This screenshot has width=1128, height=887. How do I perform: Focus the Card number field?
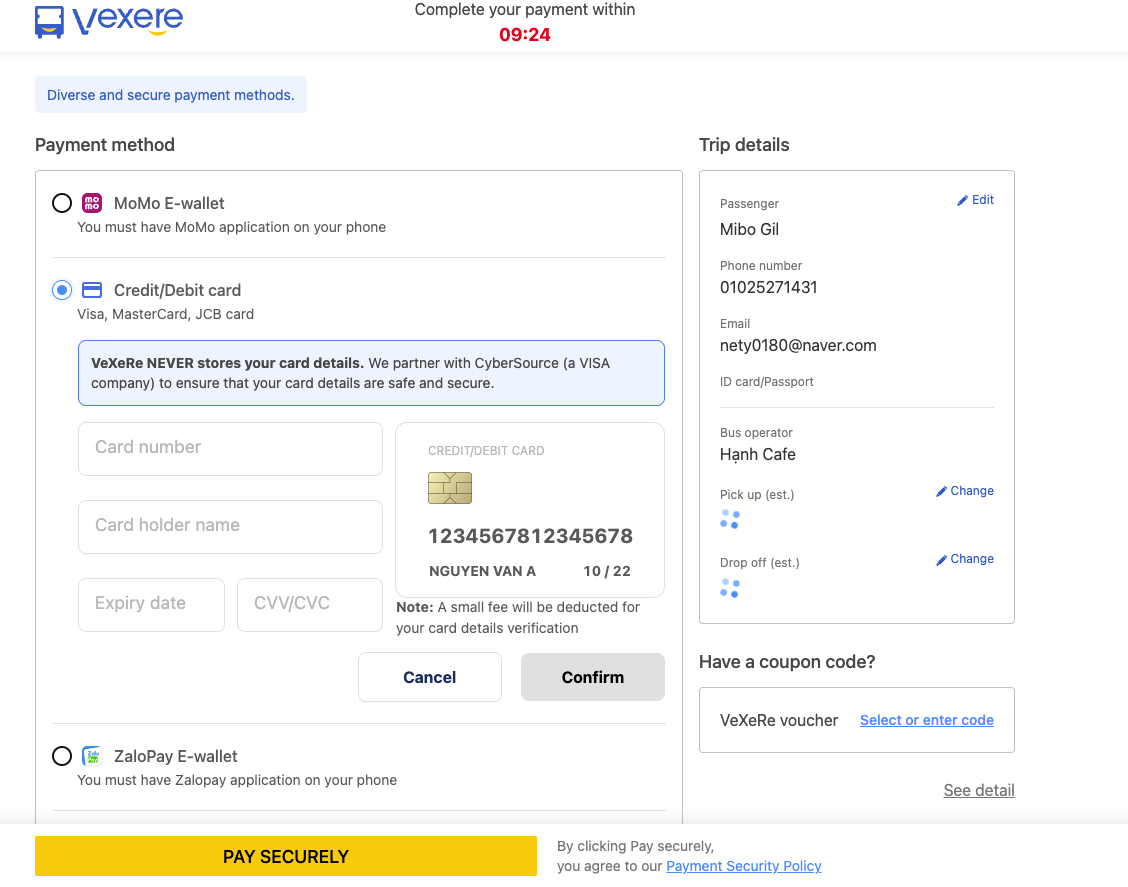(230, 448)
